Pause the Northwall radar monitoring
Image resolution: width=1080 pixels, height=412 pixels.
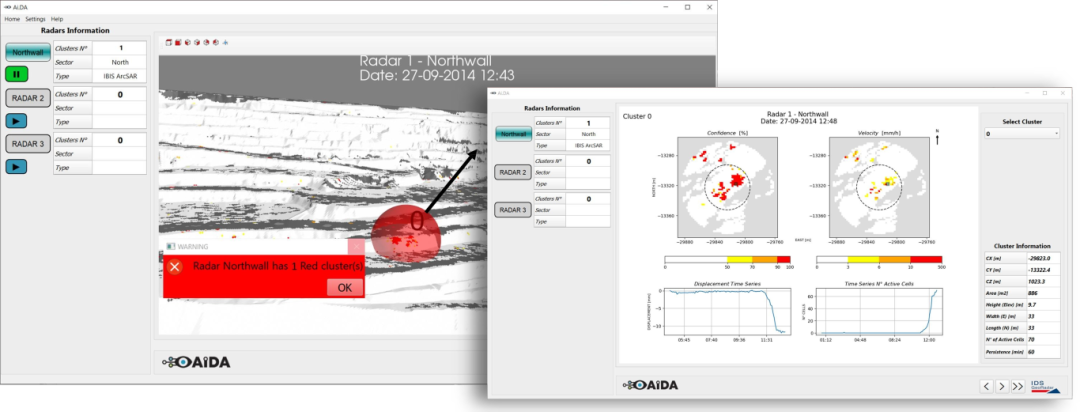click(16, 74)
